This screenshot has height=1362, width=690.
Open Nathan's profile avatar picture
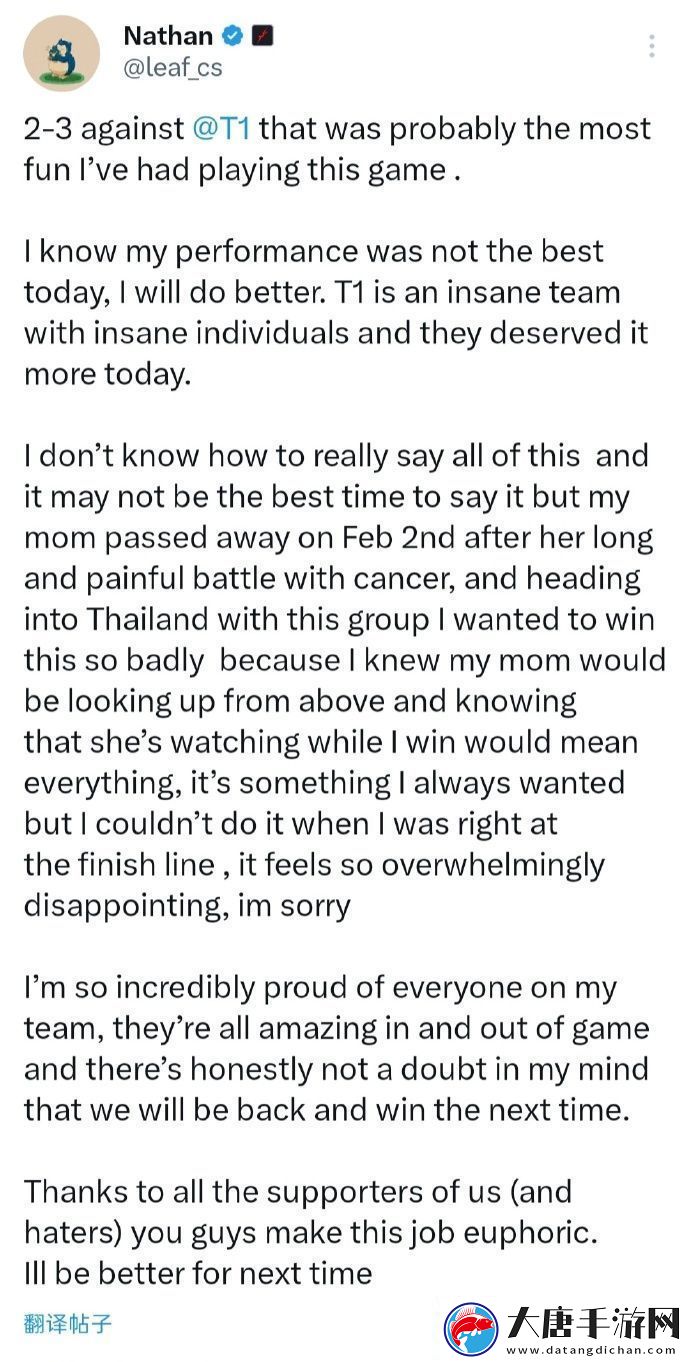[x=61, y=53]
